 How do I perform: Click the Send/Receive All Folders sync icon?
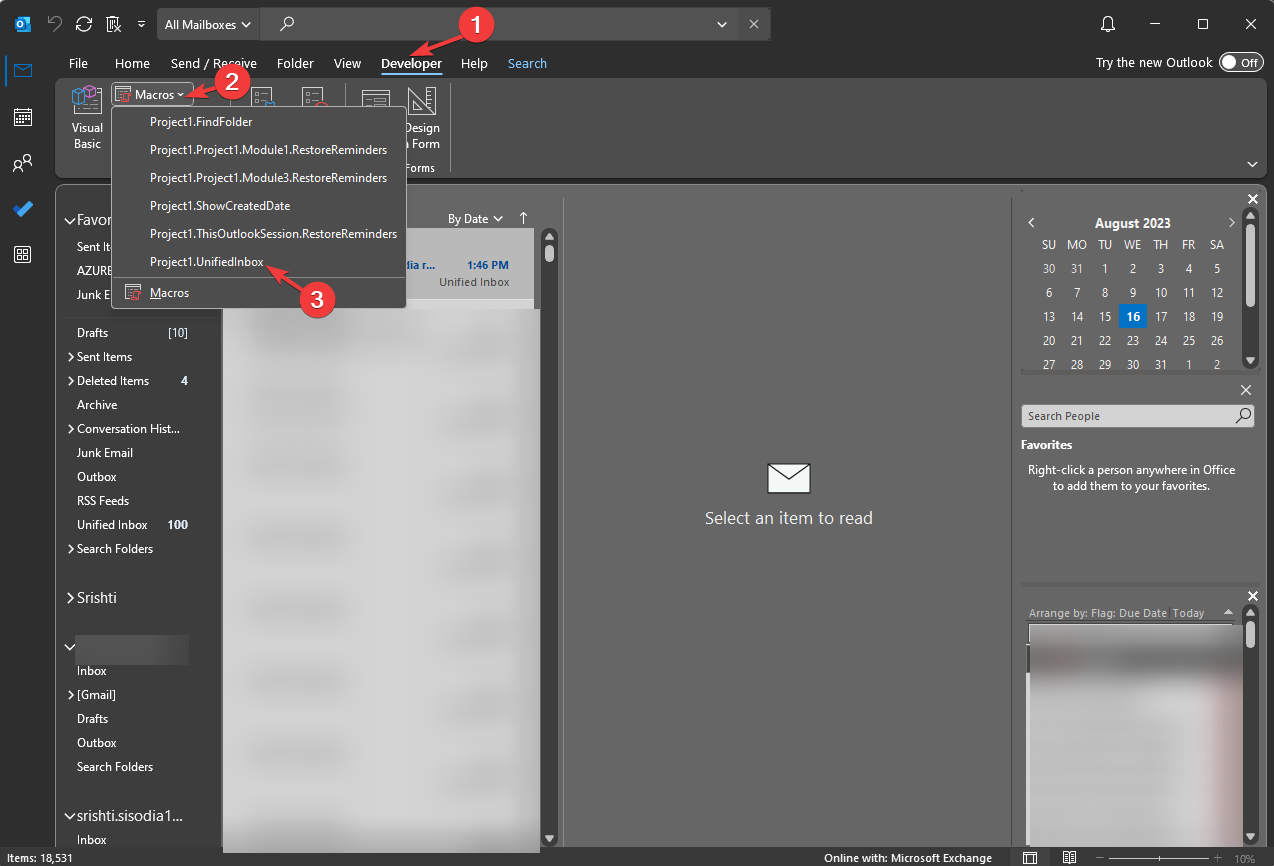[84, 23]
